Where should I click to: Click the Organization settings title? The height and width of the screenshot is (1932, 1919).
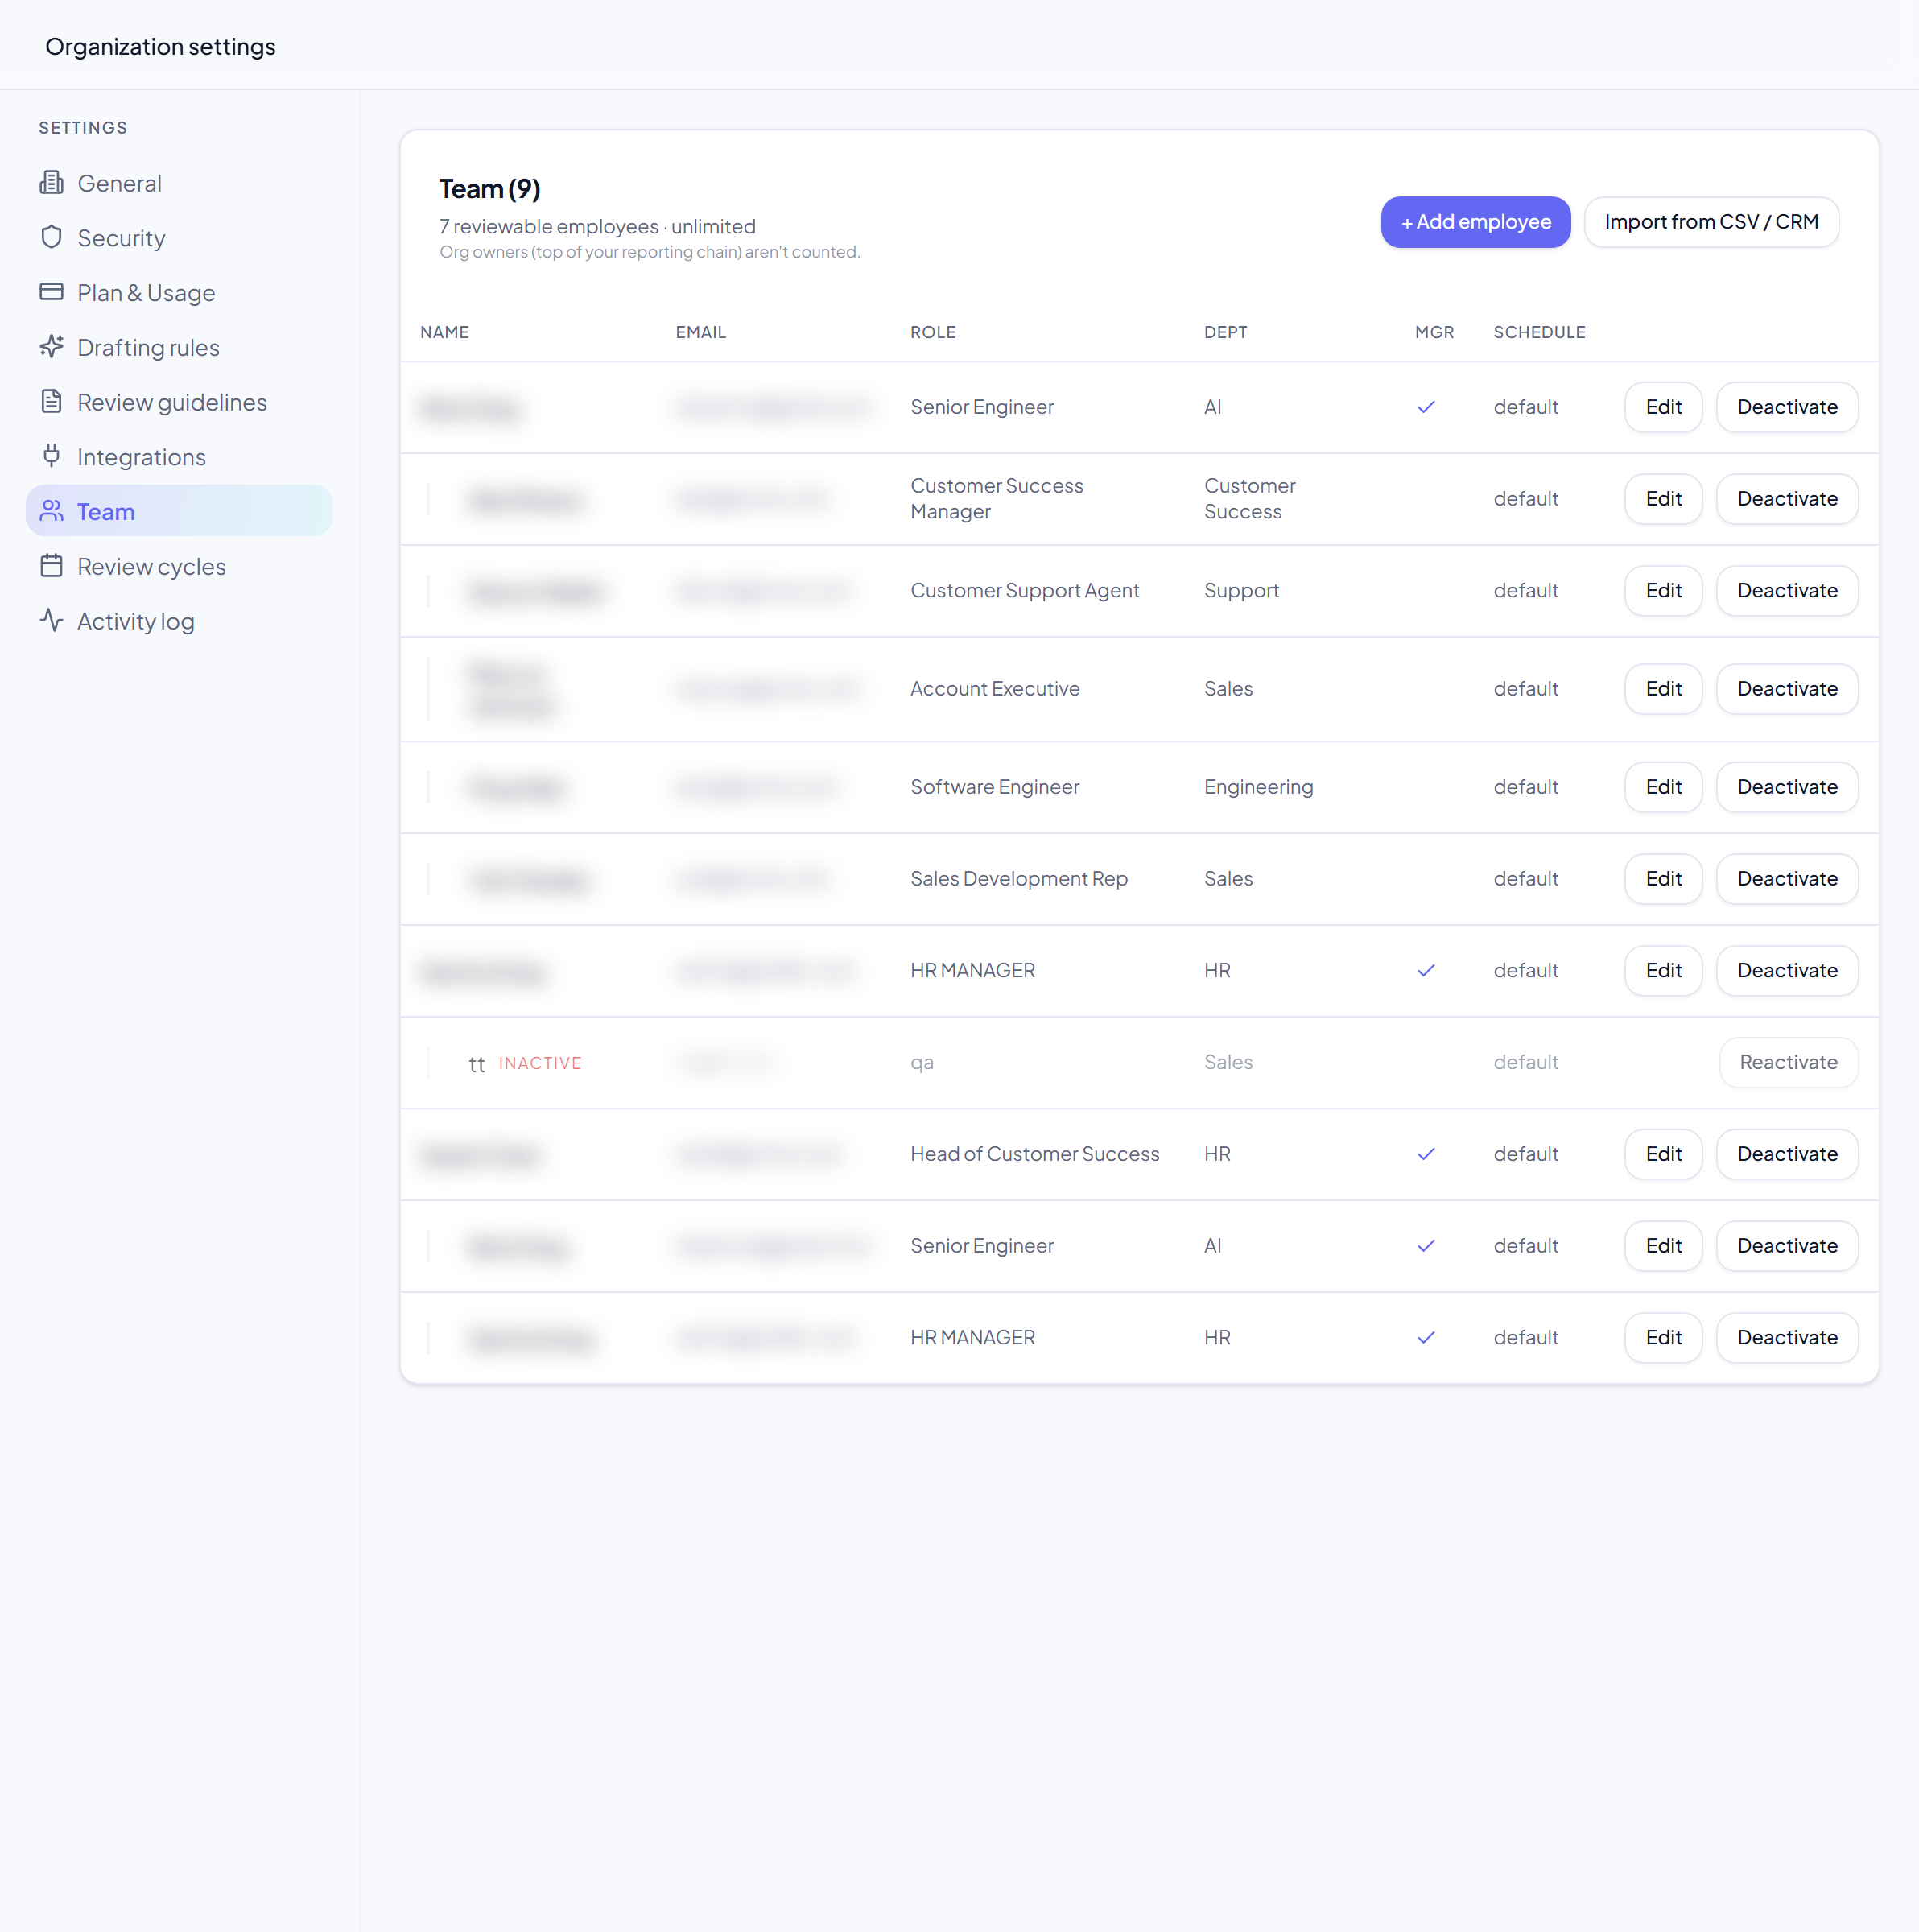160,46
